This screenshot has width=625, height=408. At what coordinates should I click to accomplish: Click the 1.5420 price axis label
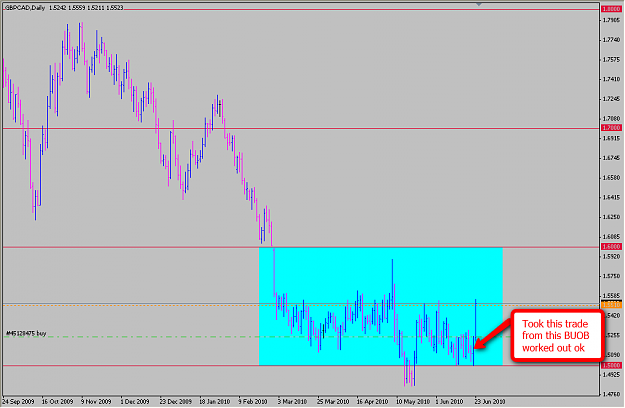[612, 316]
